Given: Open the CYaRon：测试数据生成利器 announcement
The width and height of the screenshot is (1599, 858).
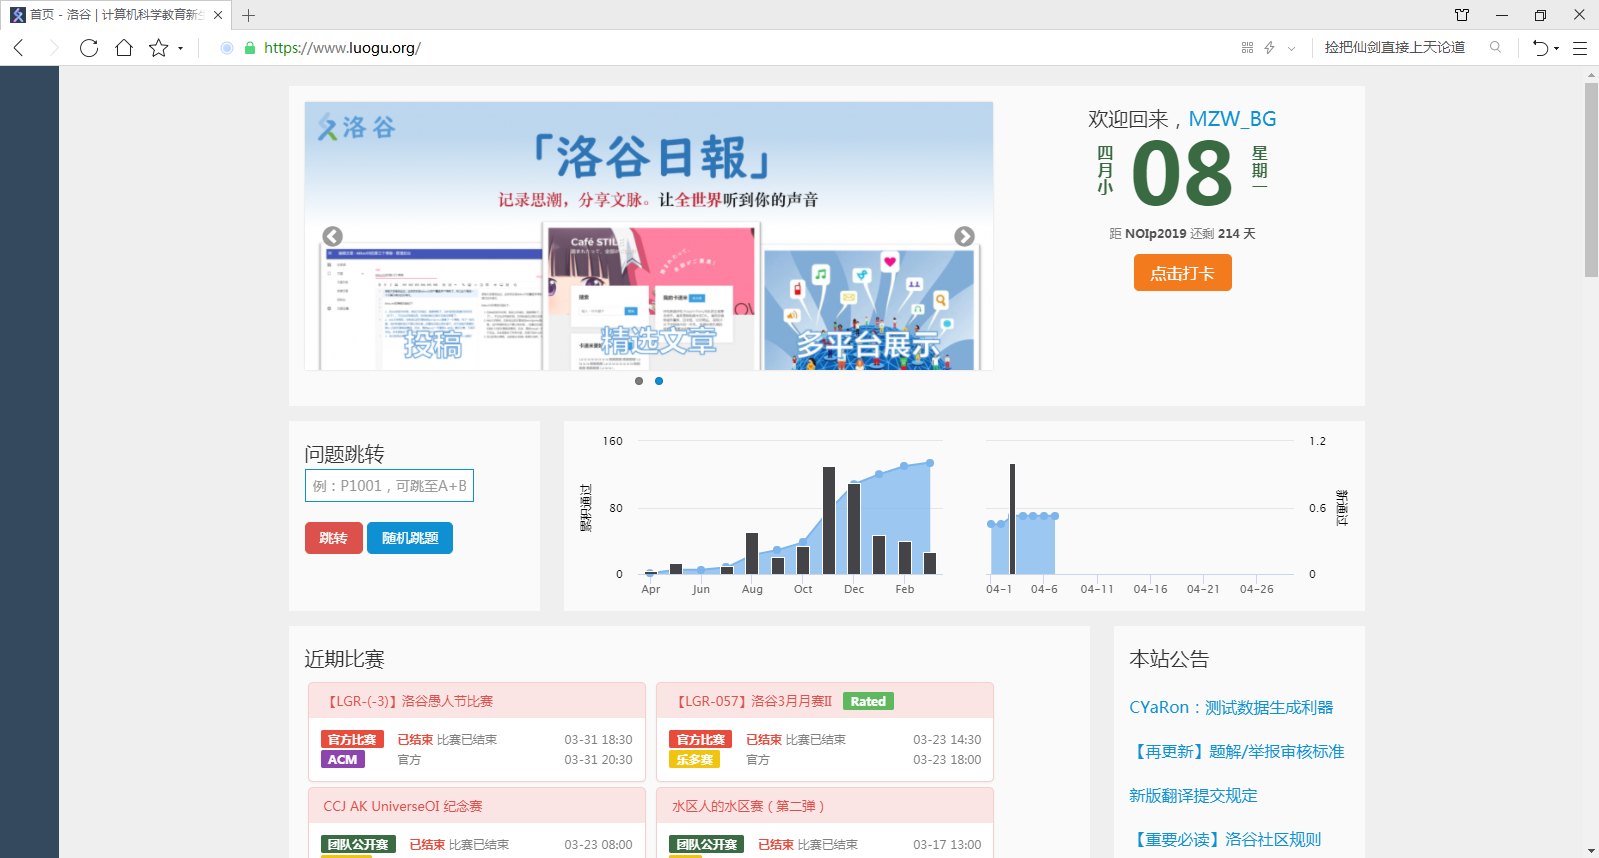Looking at the screenshot, I should point(1231,707).
